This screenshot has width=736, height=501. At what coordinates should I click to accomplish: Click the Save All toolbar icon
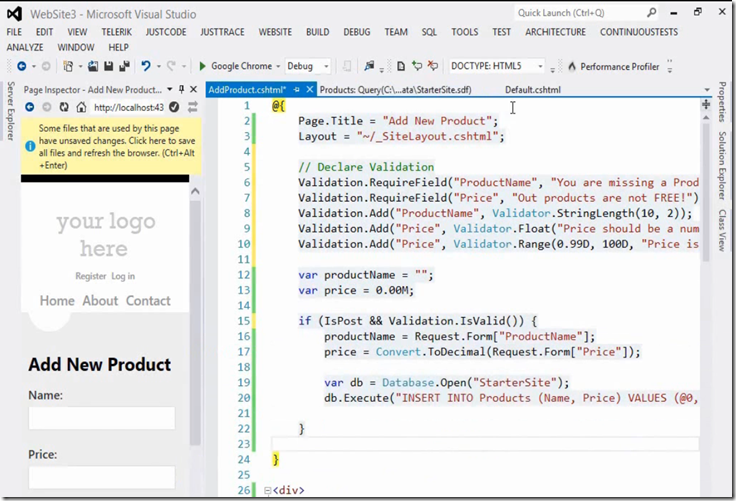point(124,66)
